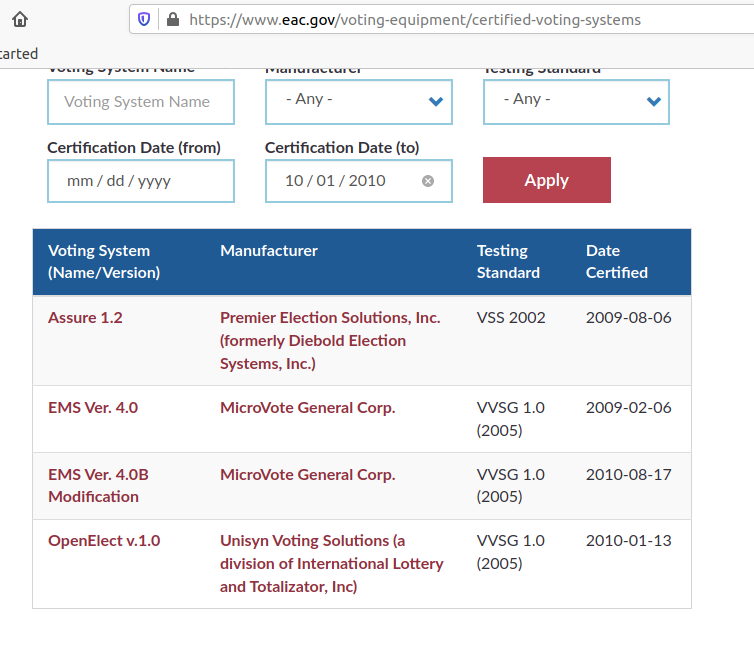Open the EMS Ver. 4.0 link
754x662 pixels.
pyautogui.click(x=93, y=408)
